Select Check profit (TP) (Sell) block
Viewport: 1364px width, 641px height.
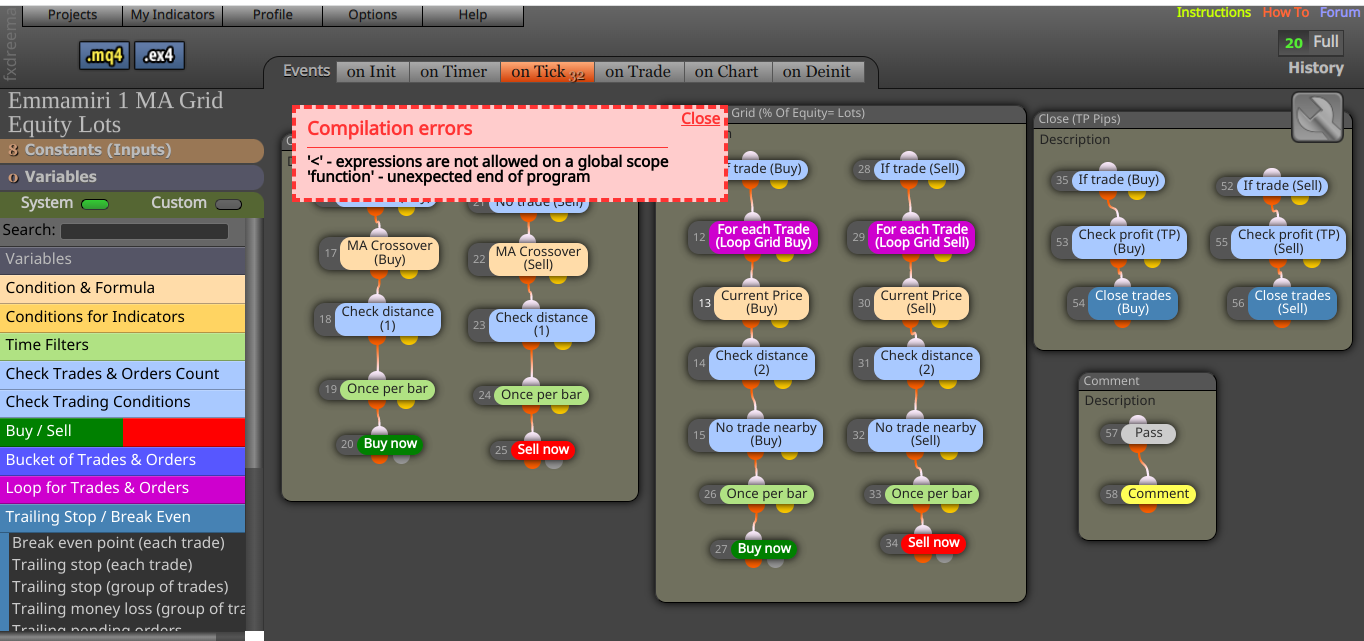point(1289,242)
